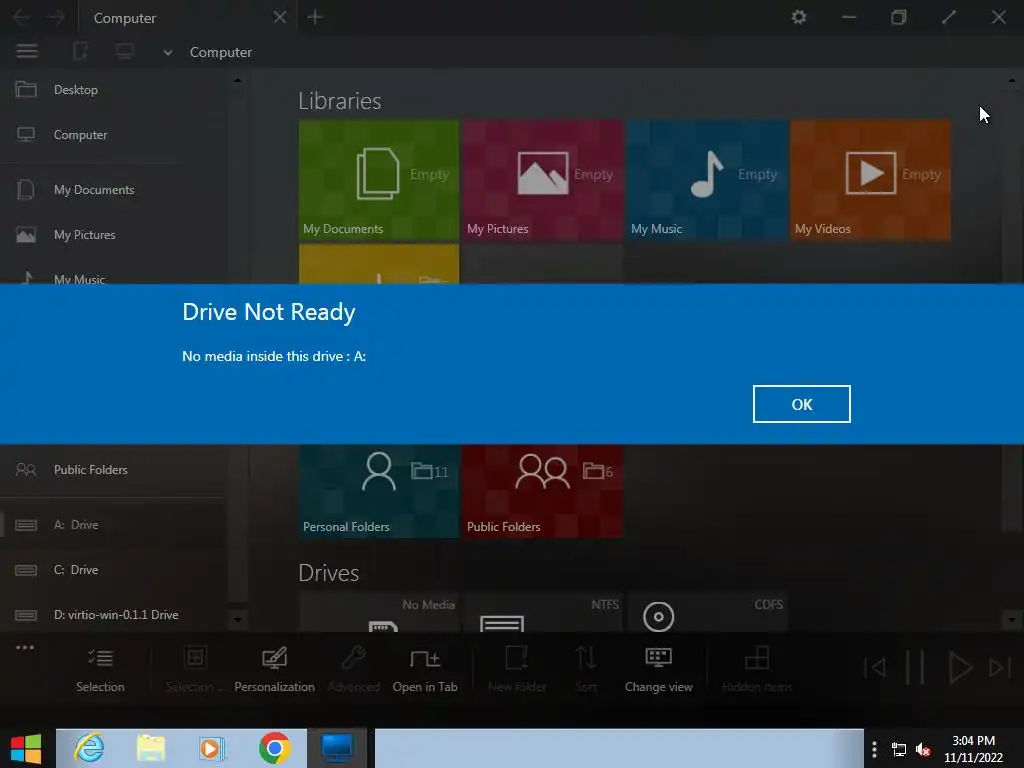Close the Computer tab
This screenshot has width=1024, height=768.
pos(280,17)
